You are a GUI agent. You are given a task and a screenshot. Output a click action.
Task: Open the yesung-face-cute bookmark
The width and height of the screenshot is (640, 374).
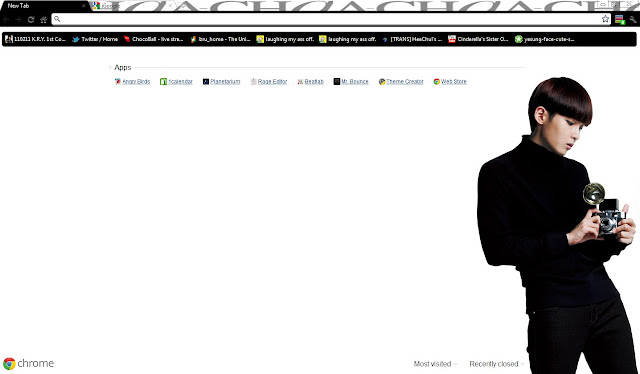click(x=545, y=39)
